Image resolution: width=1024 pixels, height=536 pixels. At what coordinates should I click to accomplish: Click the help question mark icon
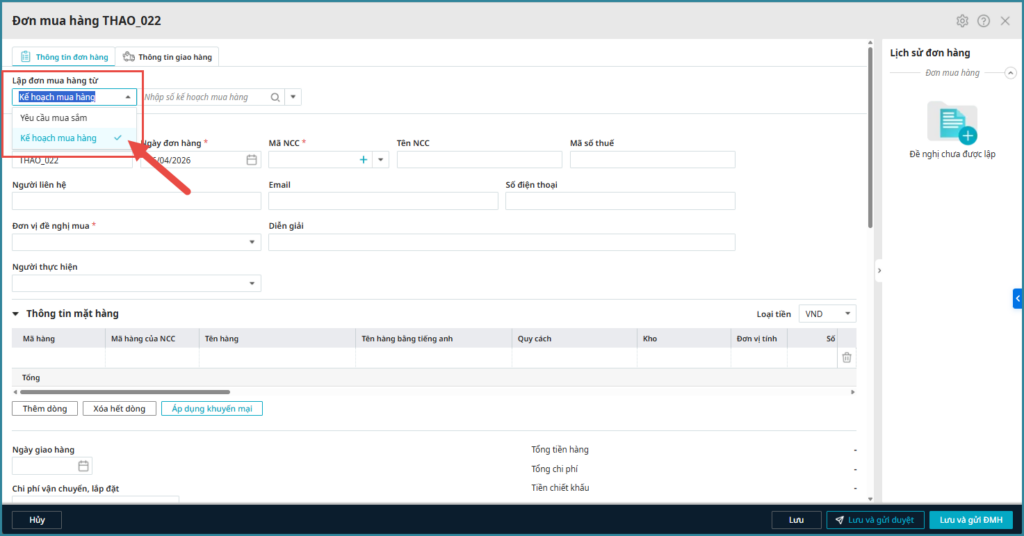984,21
